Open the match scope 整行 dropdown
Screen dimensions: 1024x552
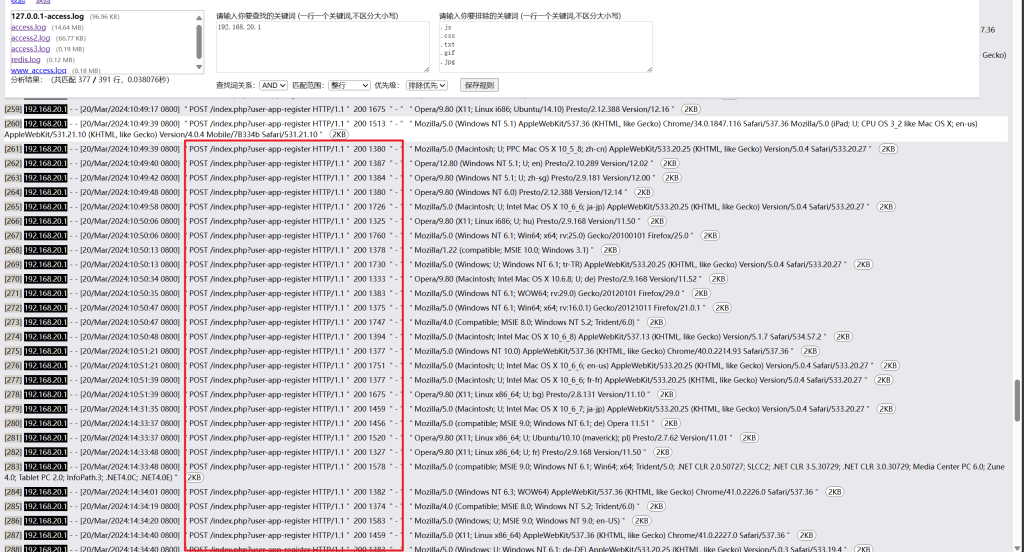click(x=349, y=86)
